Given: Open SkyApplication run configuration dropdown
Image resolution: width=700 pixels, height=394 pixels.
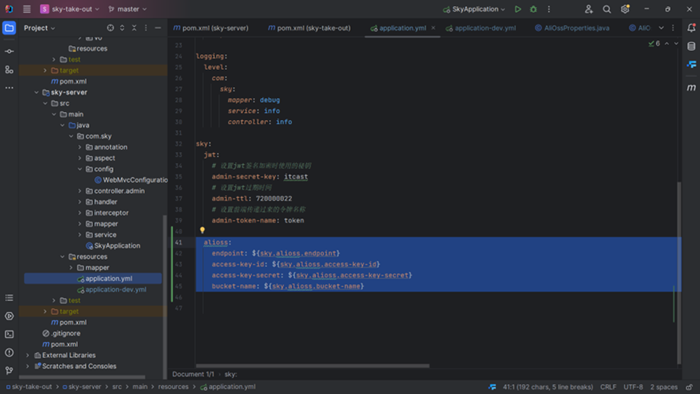Looking at the screenshot, I should [474, 9].
